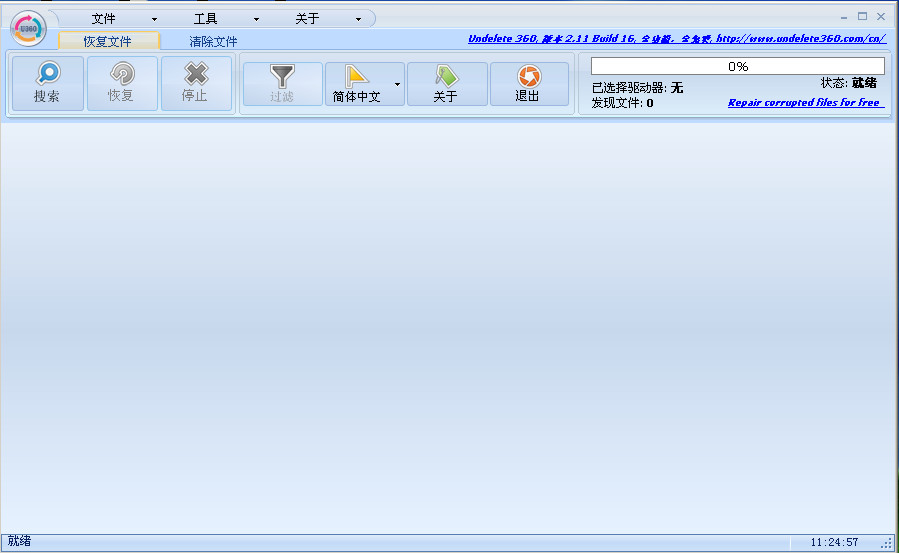This screenshot has width=899, height=553.
Task: Click the 就绪 text in status bar
Action: (x=19, y=541)
